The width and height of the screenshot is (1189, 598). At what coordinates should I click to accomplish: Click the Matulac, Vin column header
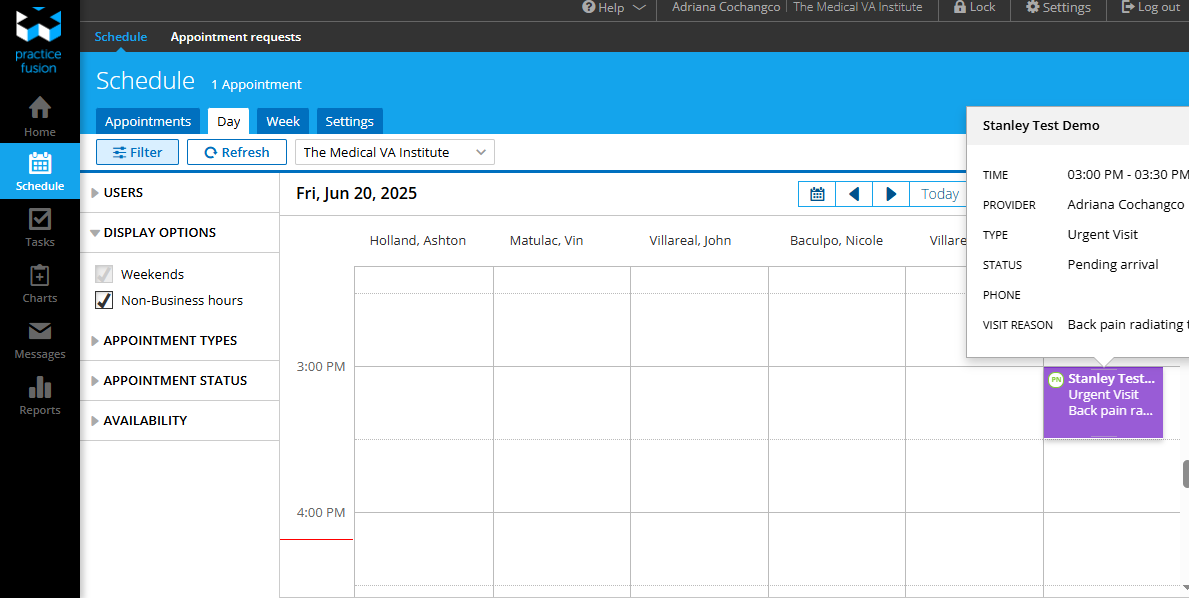[546, 240]
